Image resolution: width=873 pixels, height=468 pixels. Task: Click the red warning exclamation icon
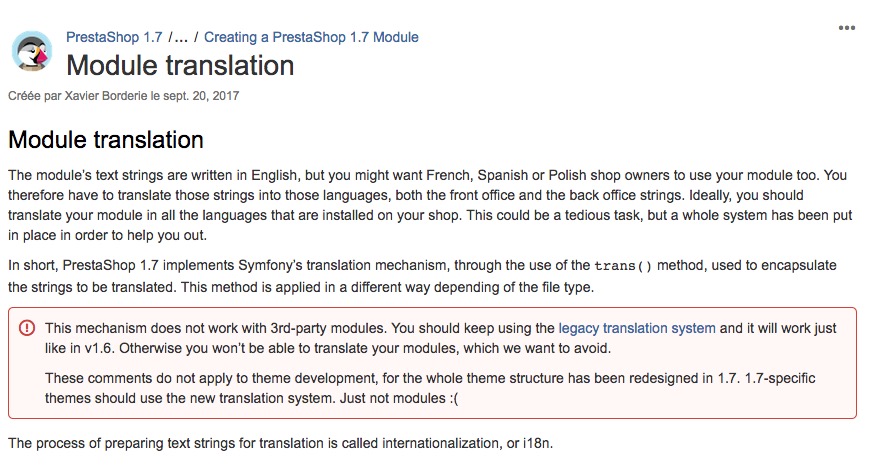[x=26, y=328]
